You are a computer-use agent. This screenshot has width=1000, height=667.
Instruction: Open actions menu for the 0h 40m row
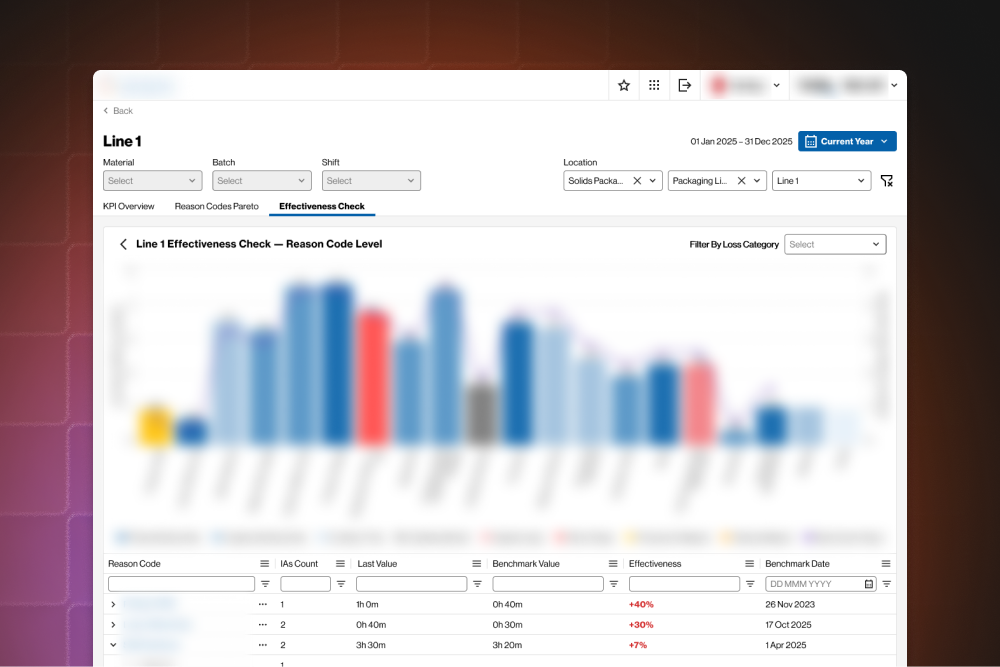(x=263, y=625)
